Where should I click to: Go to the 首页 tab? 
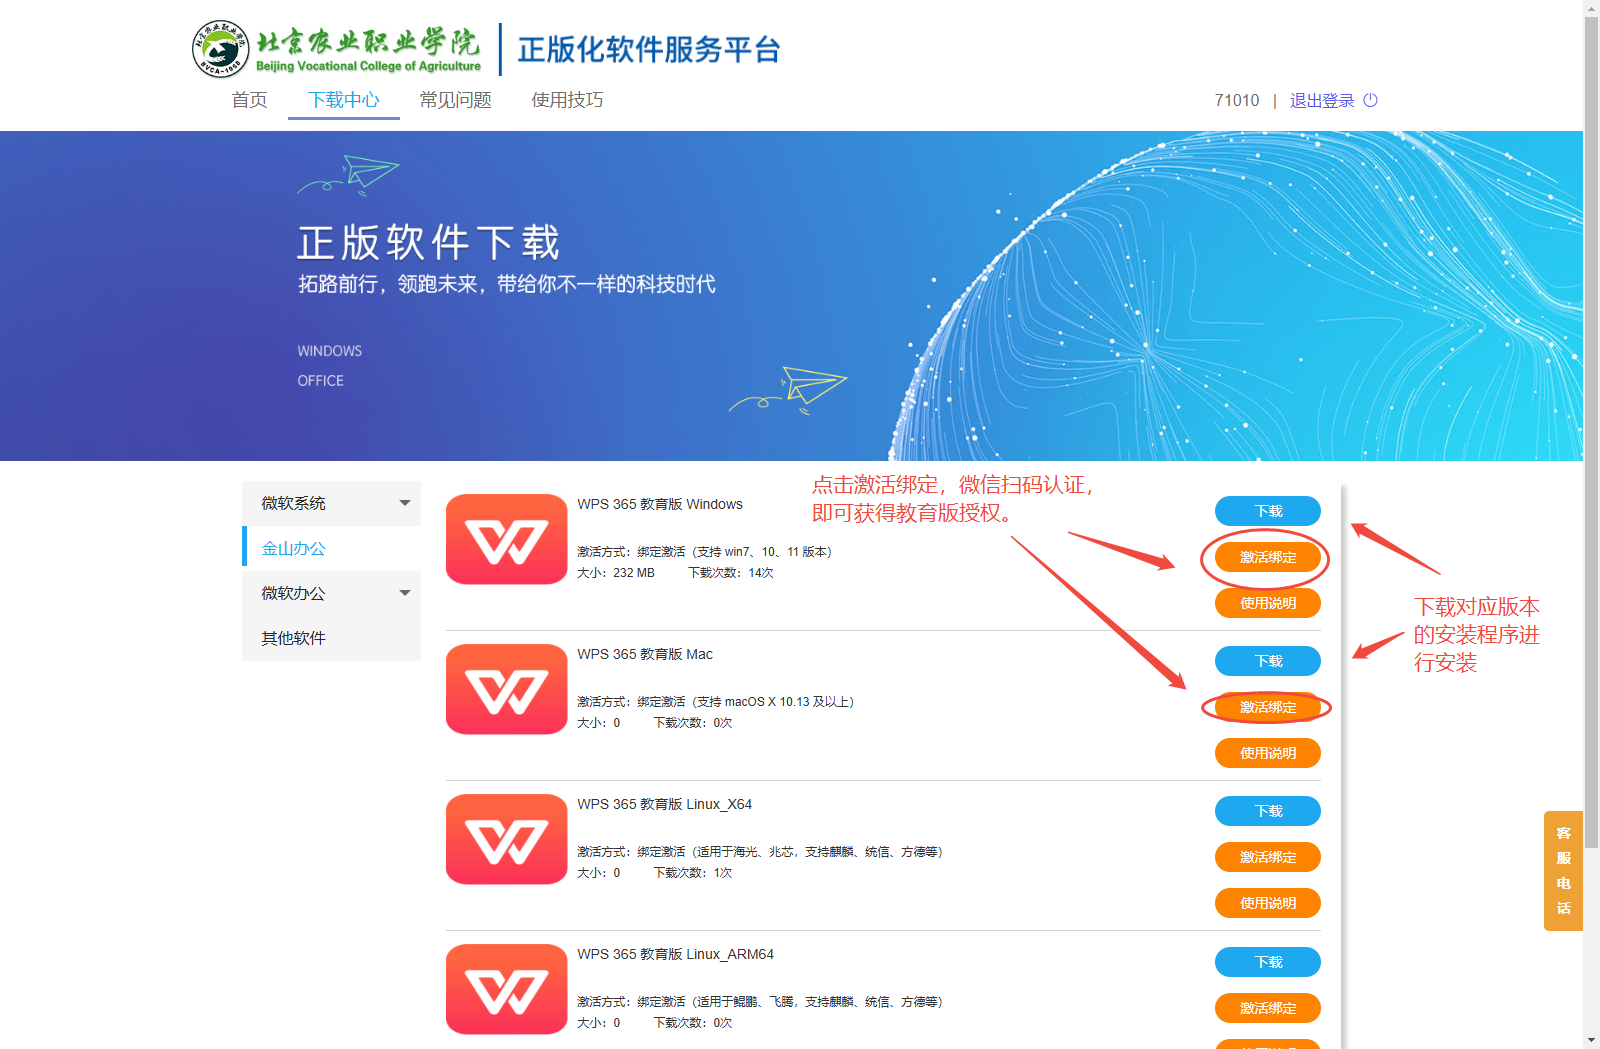coord(249,100)
